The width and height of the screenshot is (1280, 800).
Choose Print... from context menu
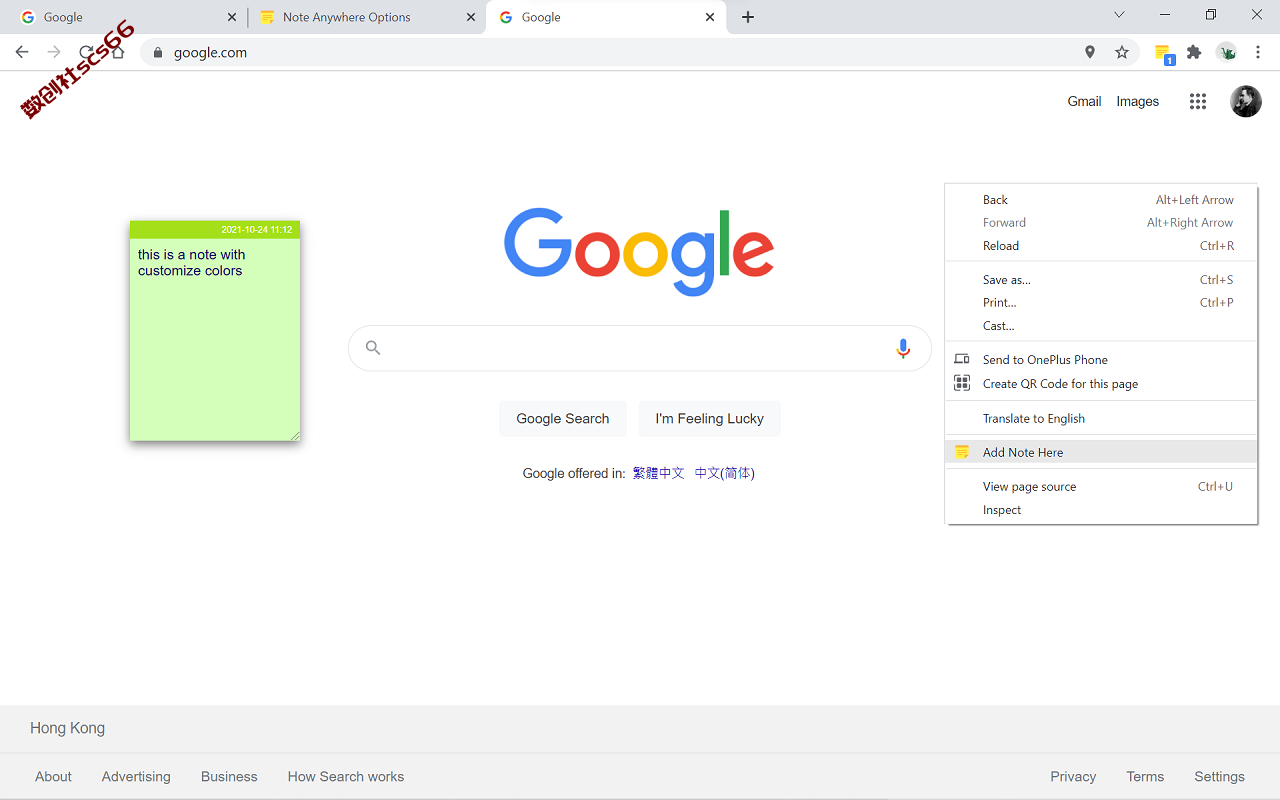click(1101, 303)
